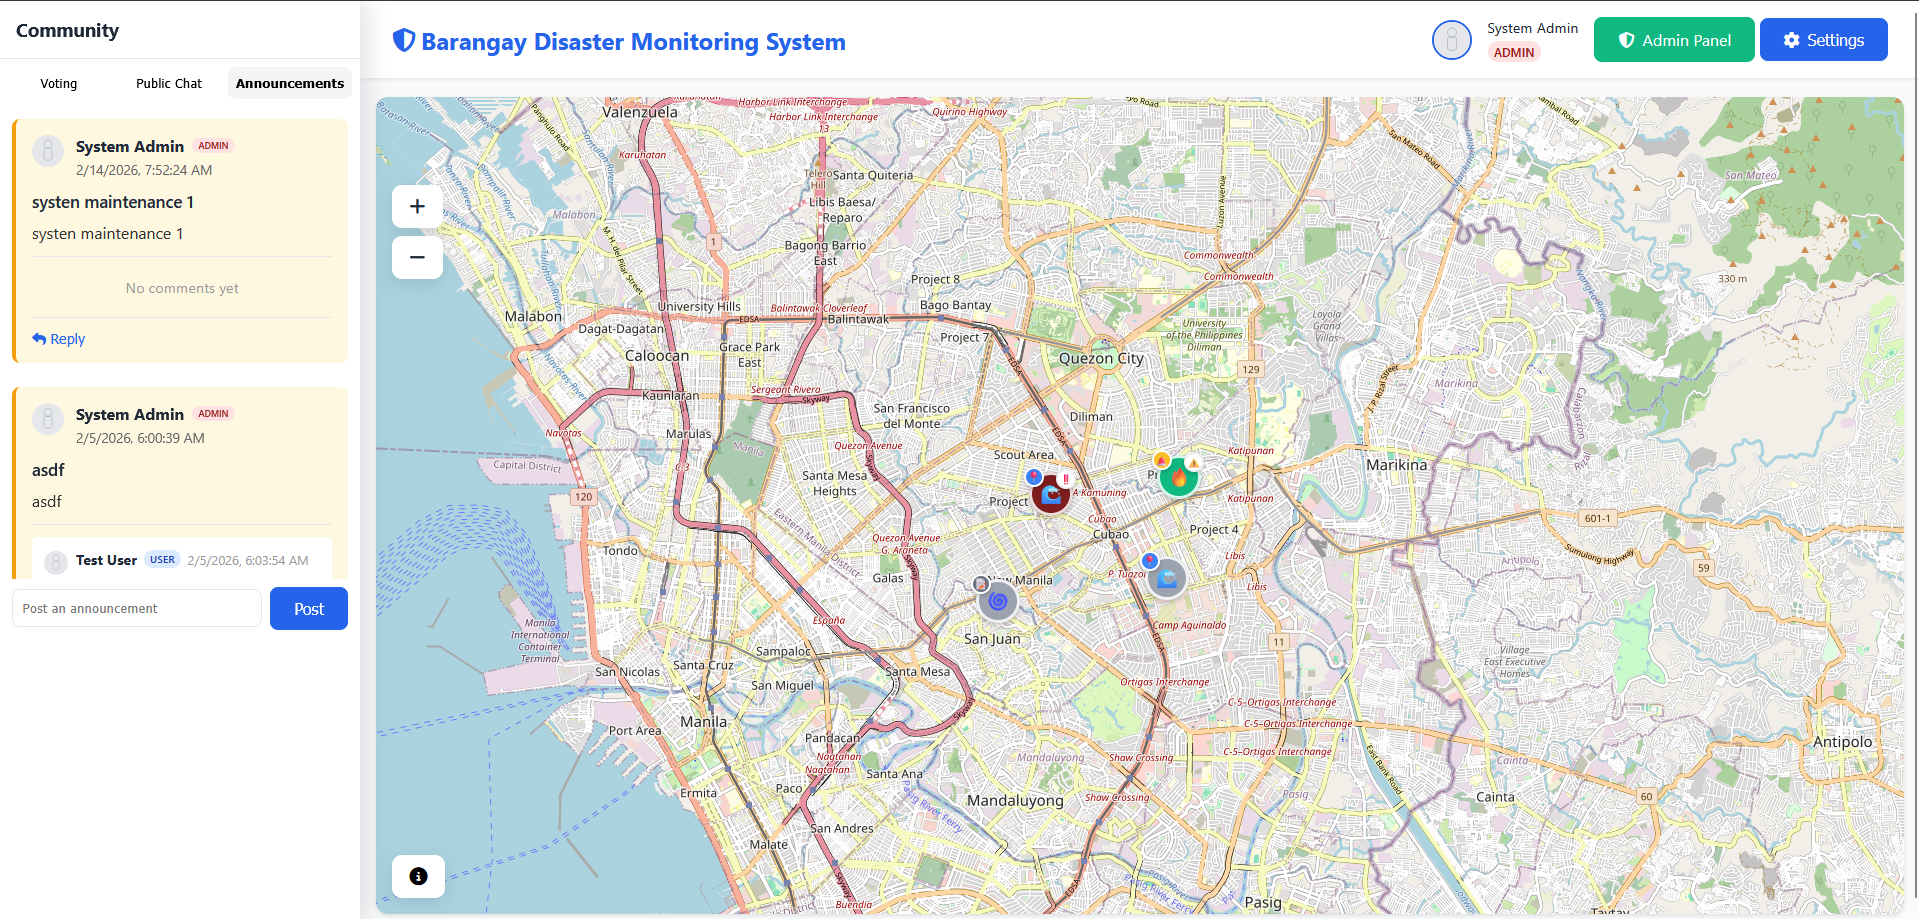Click the 'Antipolo' map label

tap(1842, 742)
